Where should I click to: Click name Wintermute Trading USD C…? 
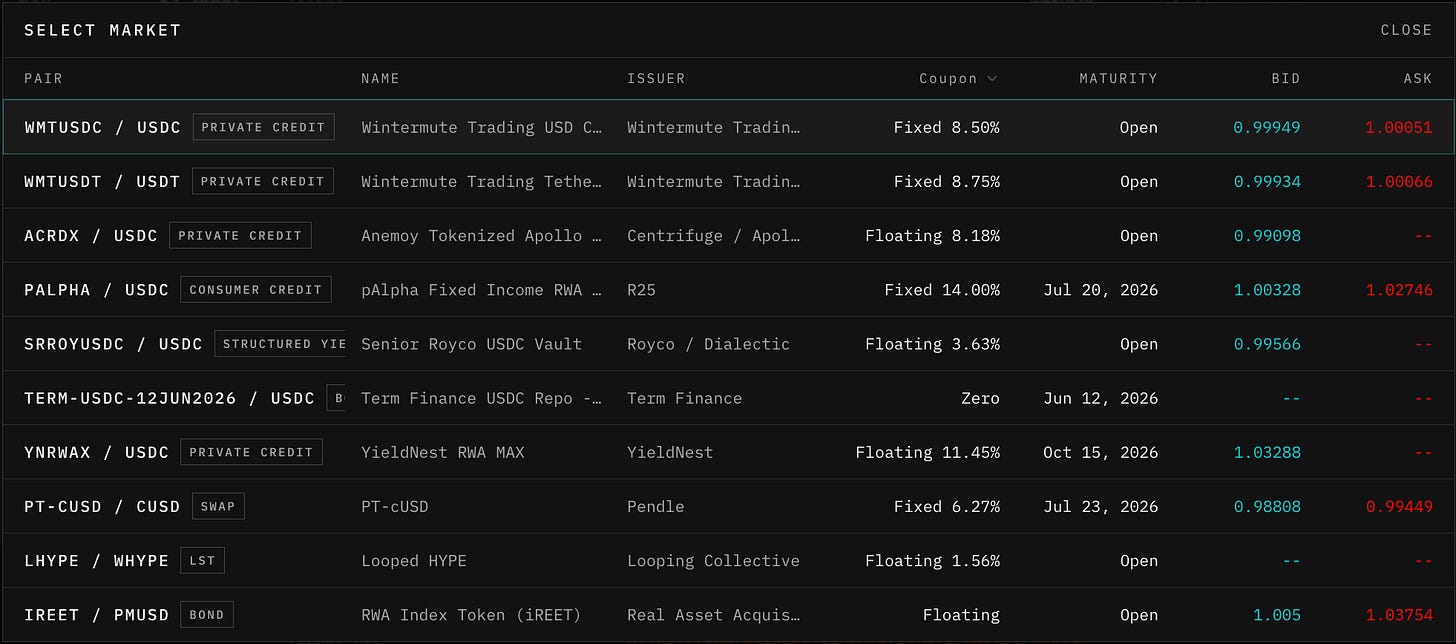point(482,127)
